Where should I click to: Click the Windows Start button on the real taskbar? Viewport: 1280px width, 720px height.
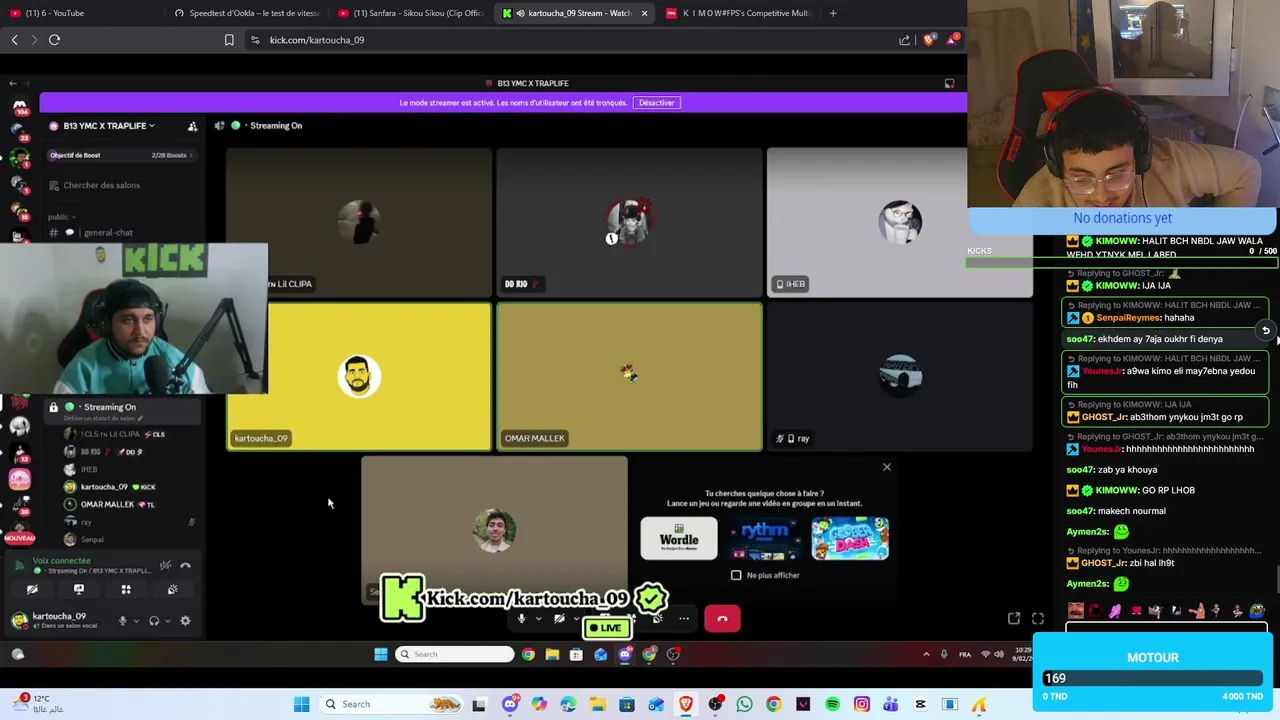click(x=301, y=704)
